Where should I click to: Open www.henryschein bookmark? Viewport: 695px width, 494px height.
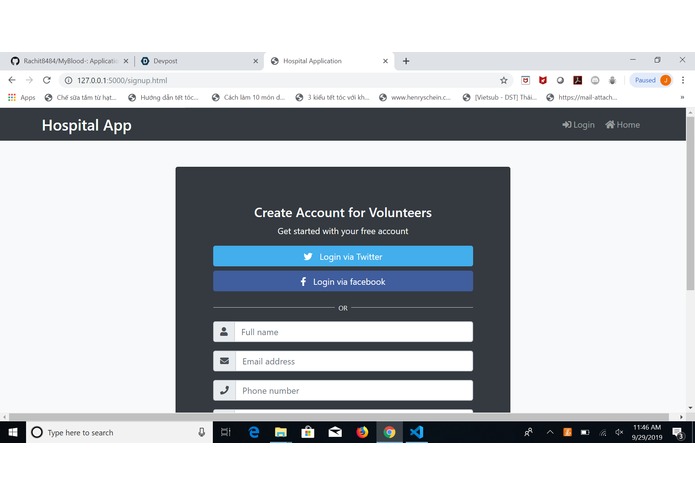pos(415,97)
